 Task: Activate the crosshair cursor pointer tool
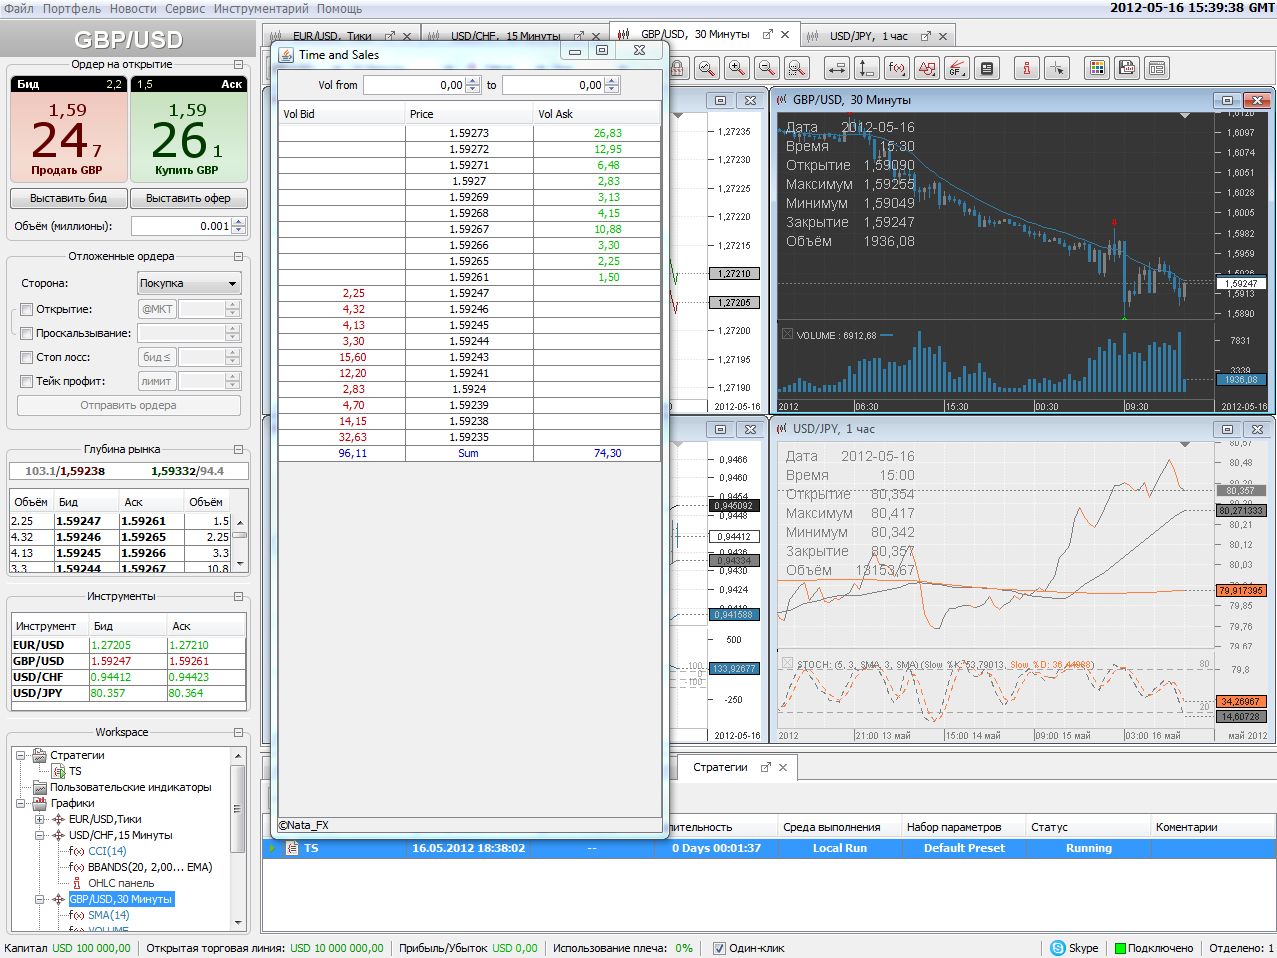coord(1057,68)
